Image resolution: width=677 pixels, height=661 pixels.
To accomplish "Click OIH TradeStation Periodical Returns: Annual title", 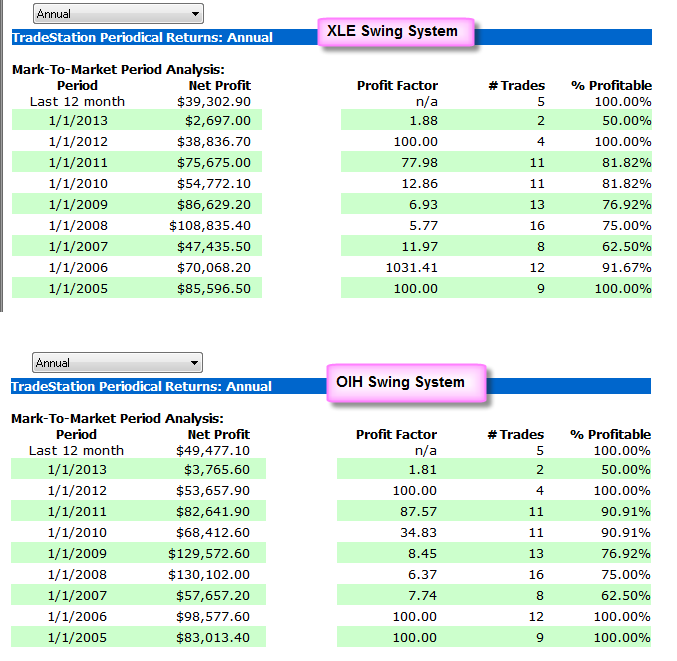I will pos(142,386).
